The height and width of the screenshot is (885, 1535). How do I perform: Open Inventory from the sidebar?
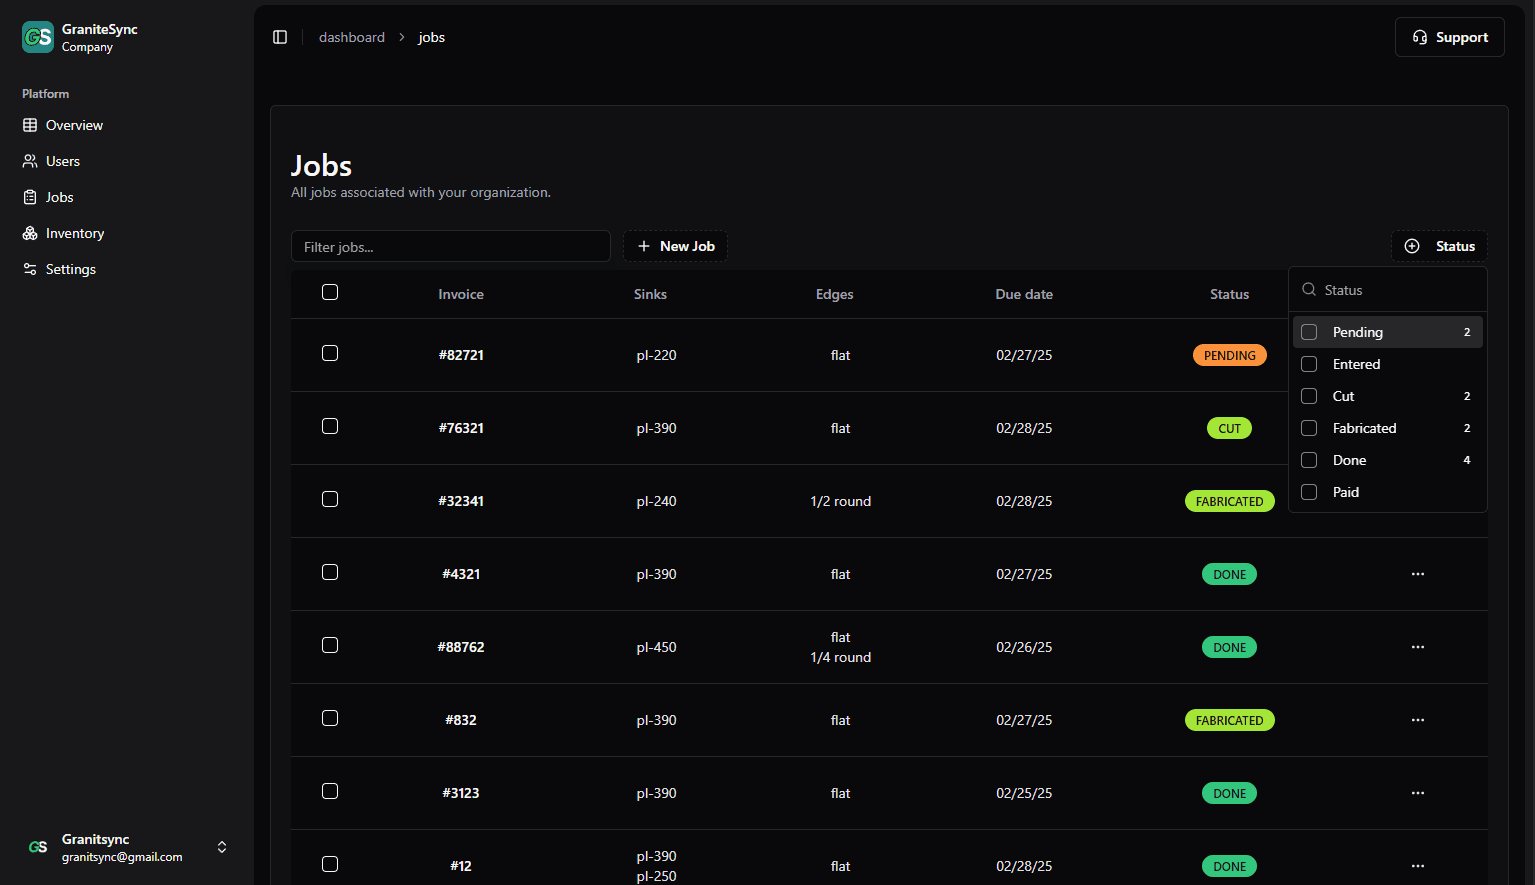tap(74, 233)
